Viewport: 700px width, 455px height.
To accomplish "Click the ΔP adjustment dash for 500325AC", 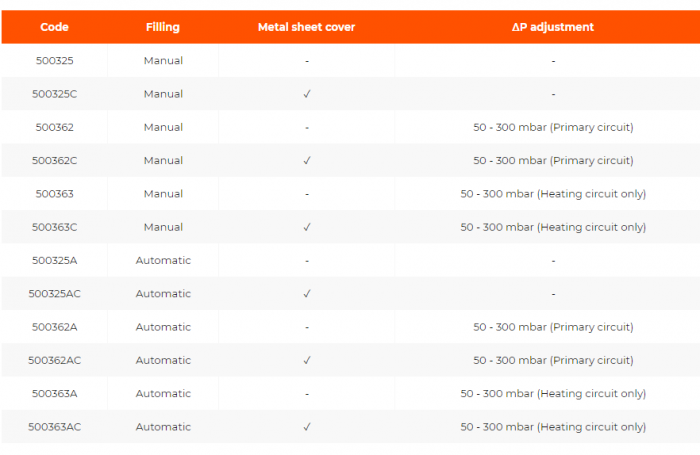I will pos(553,294).
